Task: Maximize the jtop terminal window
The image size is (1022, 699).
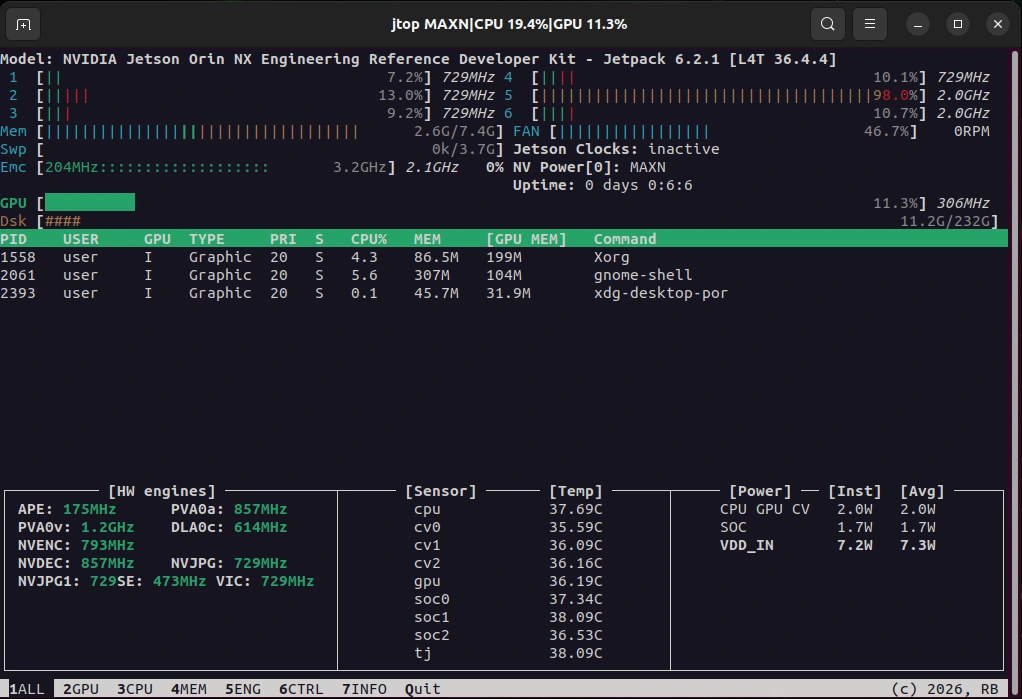Action: (x=957, y=24)
